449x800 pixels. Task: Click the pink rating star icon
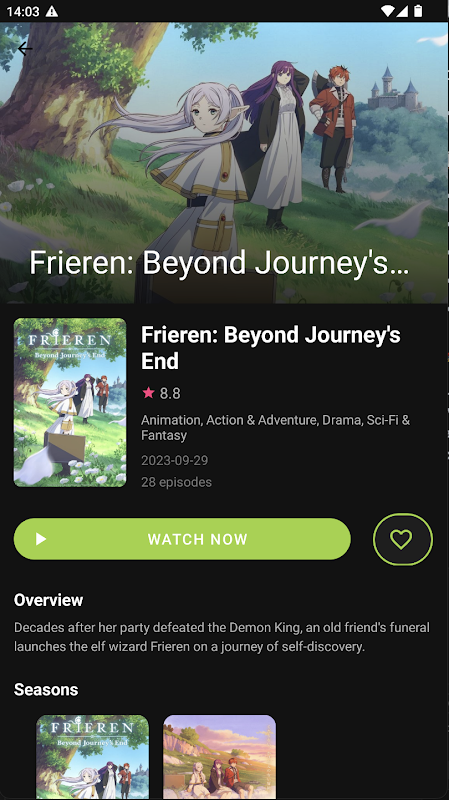pyautogui.click(x=148, y=392)
